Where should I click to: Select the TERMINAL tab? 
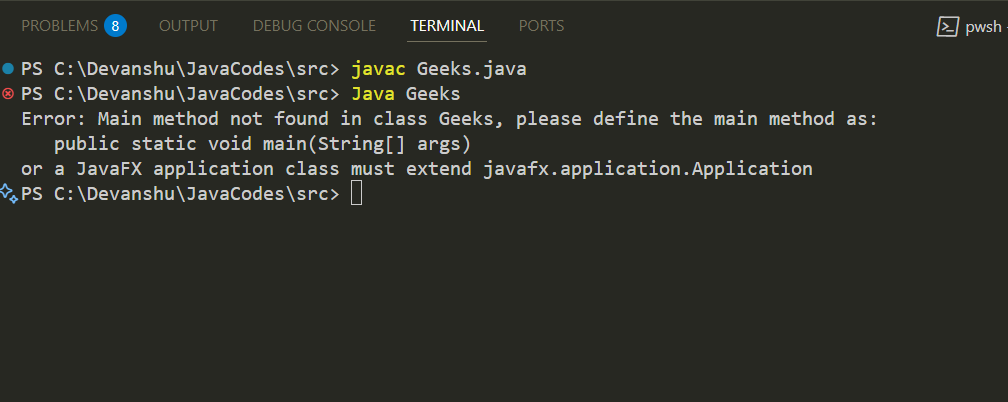pyautogui.click(x=447, y=25)
